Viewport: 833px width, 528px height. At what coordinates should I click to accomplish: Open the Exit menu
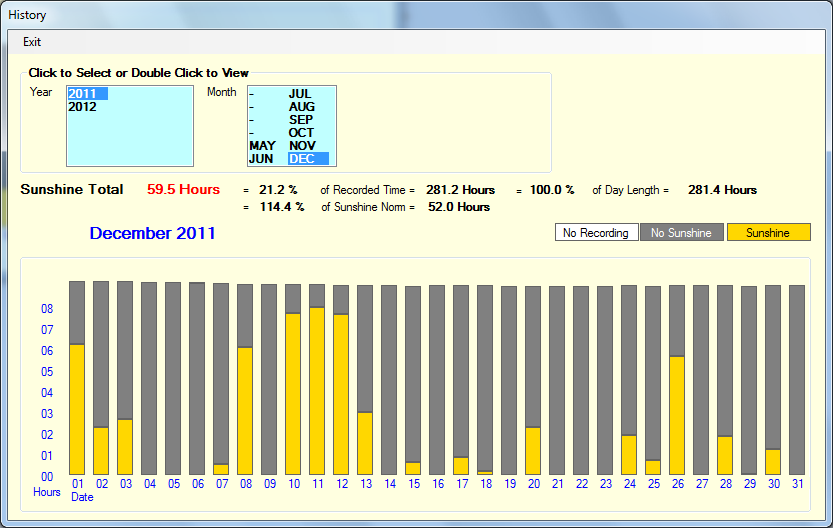pos(32,42)
